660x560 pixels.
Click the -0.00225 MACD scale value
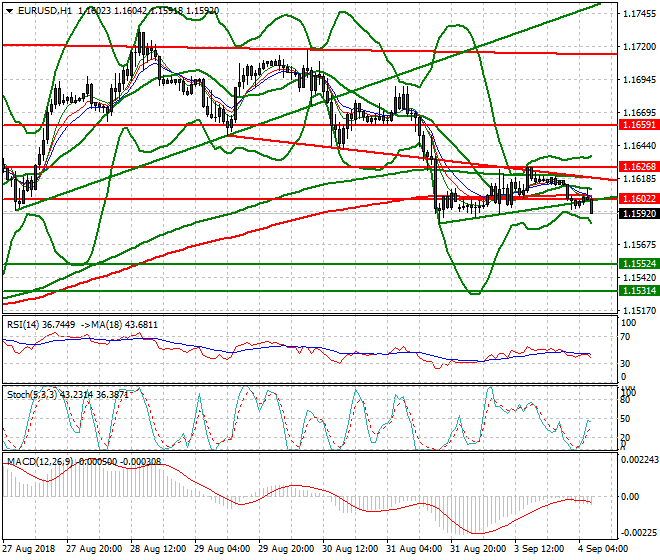point(640,533)
